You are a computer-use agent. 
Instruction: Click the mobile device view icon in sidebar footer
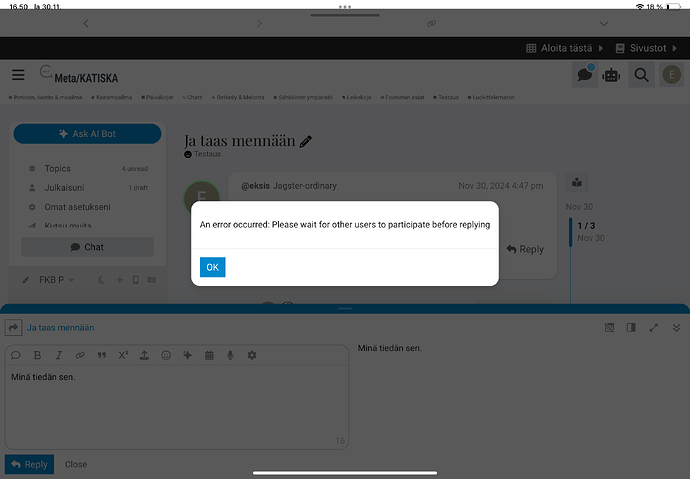click(x=136, y=280)
